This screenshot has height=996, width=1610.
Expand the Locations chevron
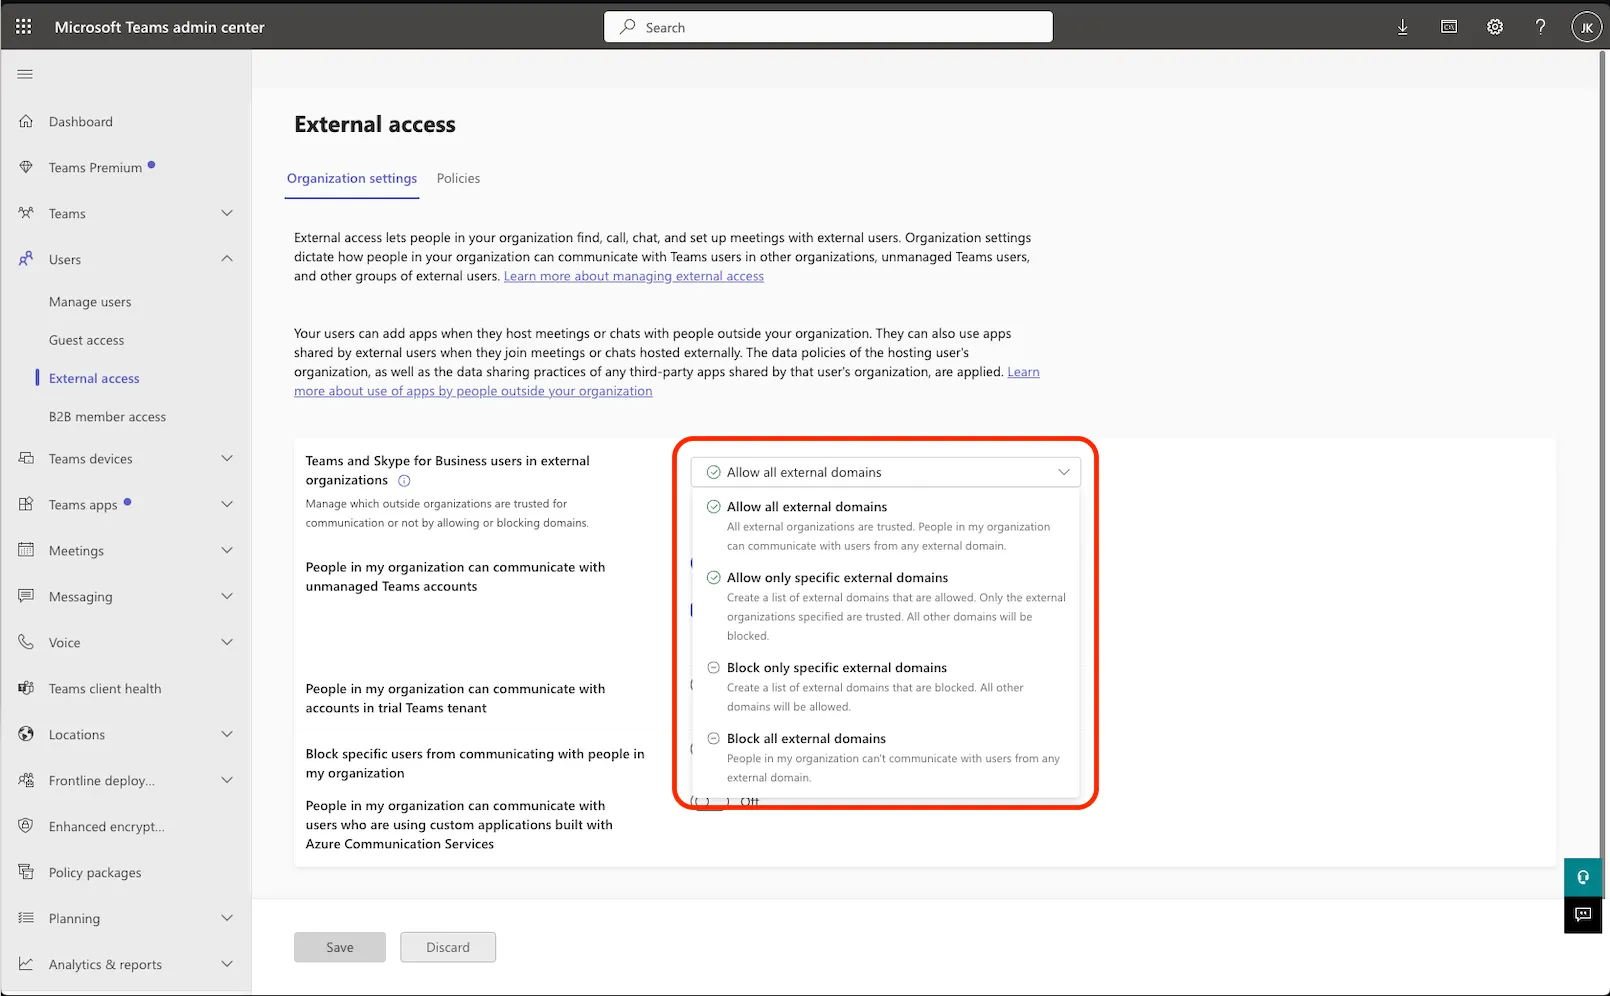tap(227, 734)
